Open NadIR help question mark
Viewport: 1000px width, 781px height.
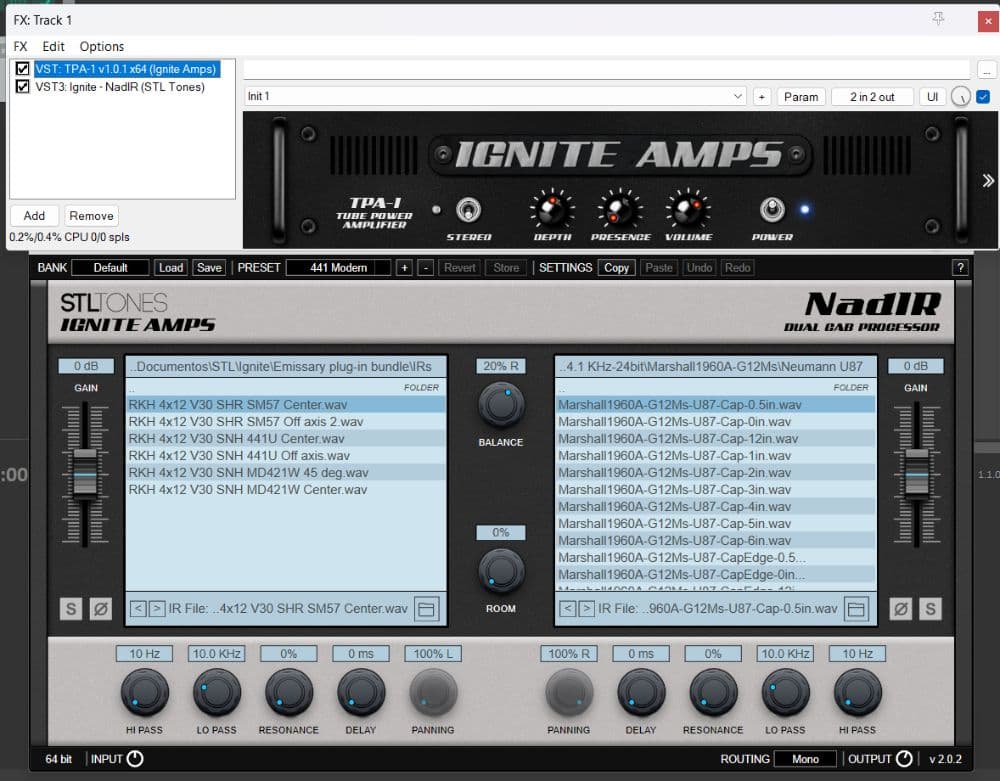960,268
